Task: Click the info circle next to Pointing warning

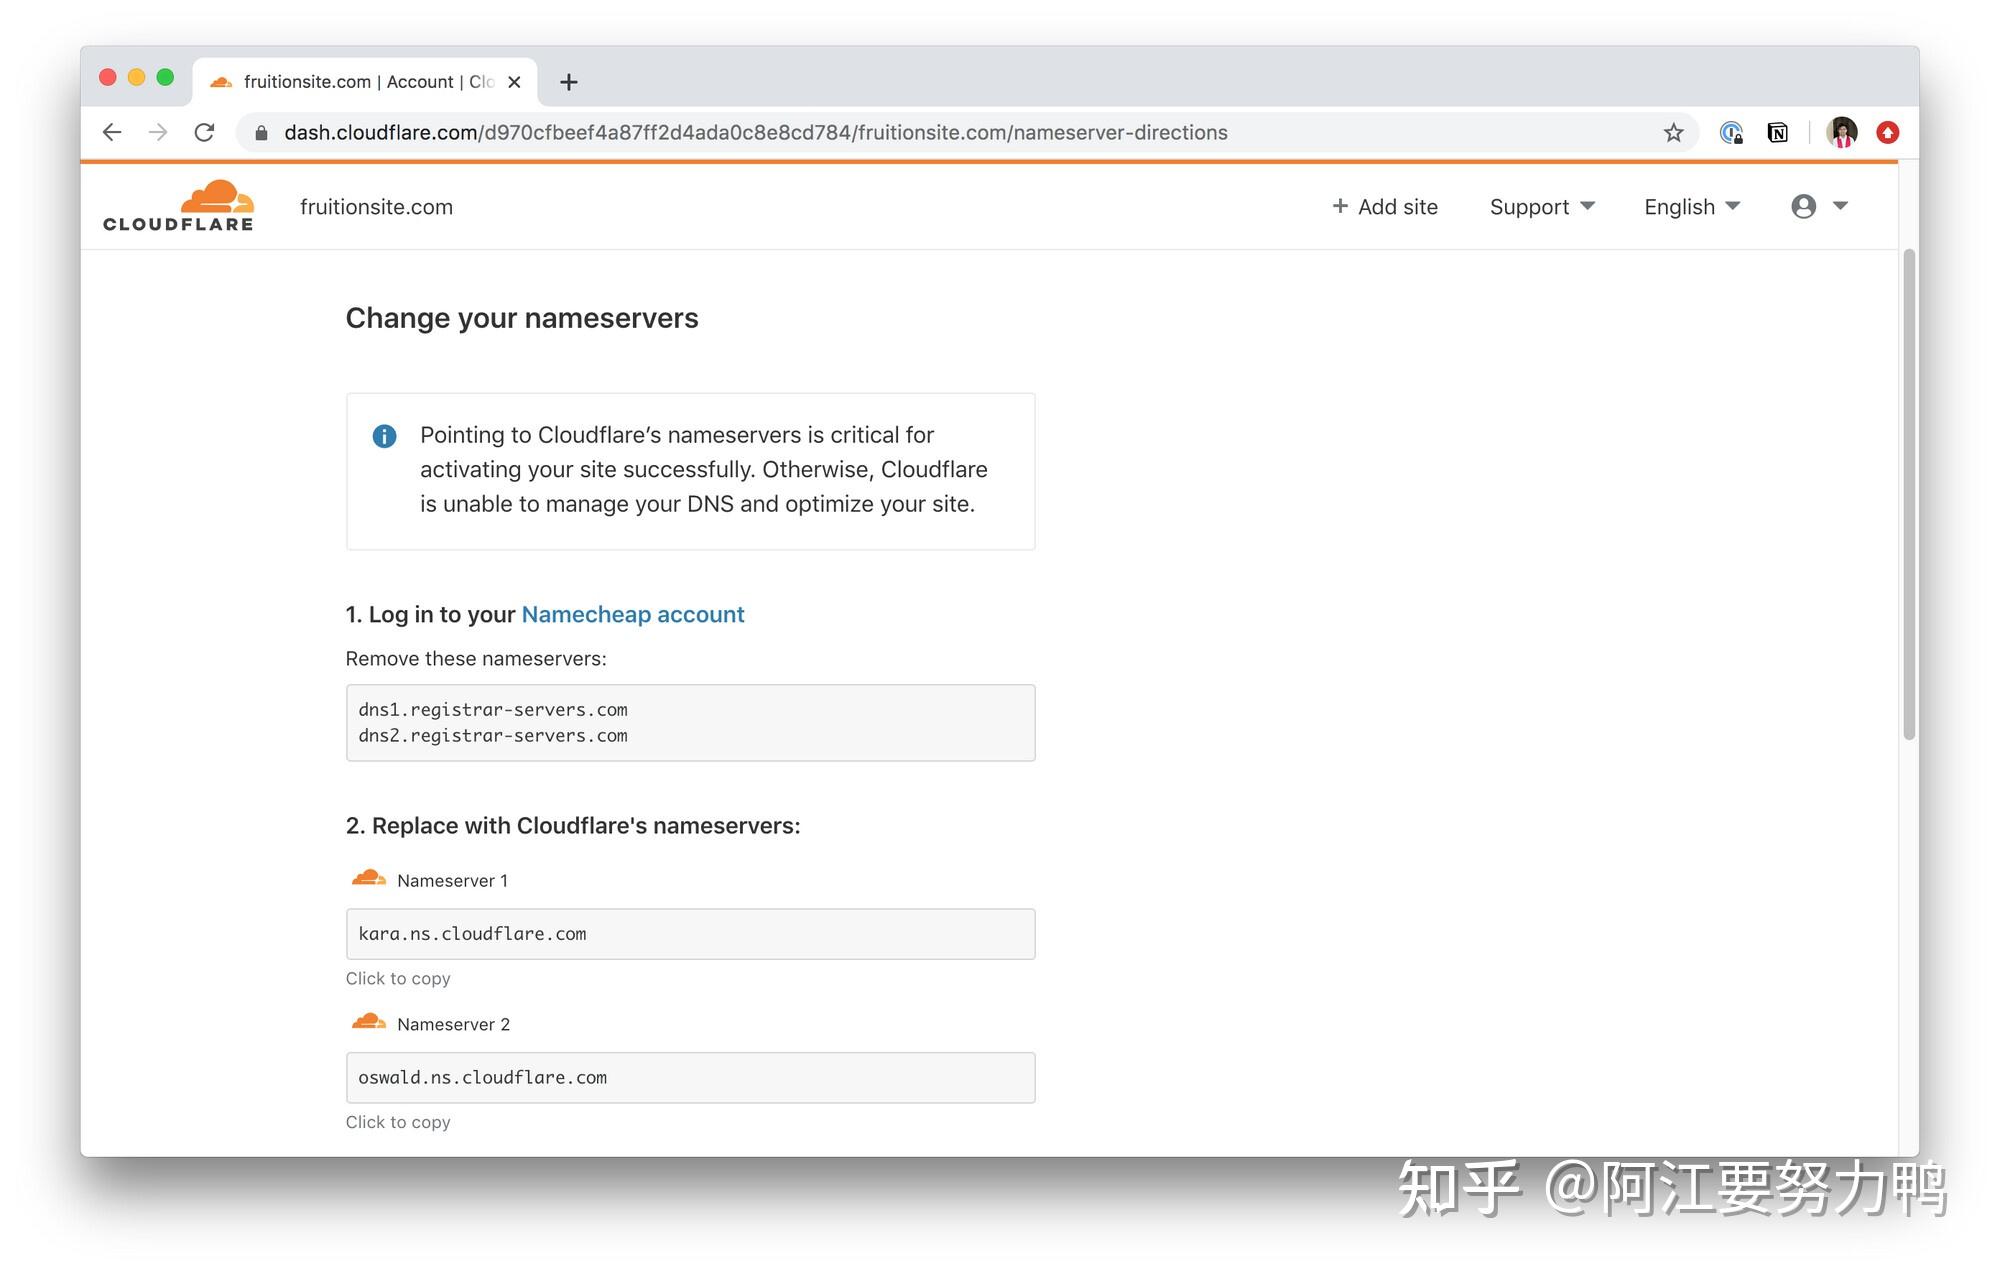Action: (383, 436)
